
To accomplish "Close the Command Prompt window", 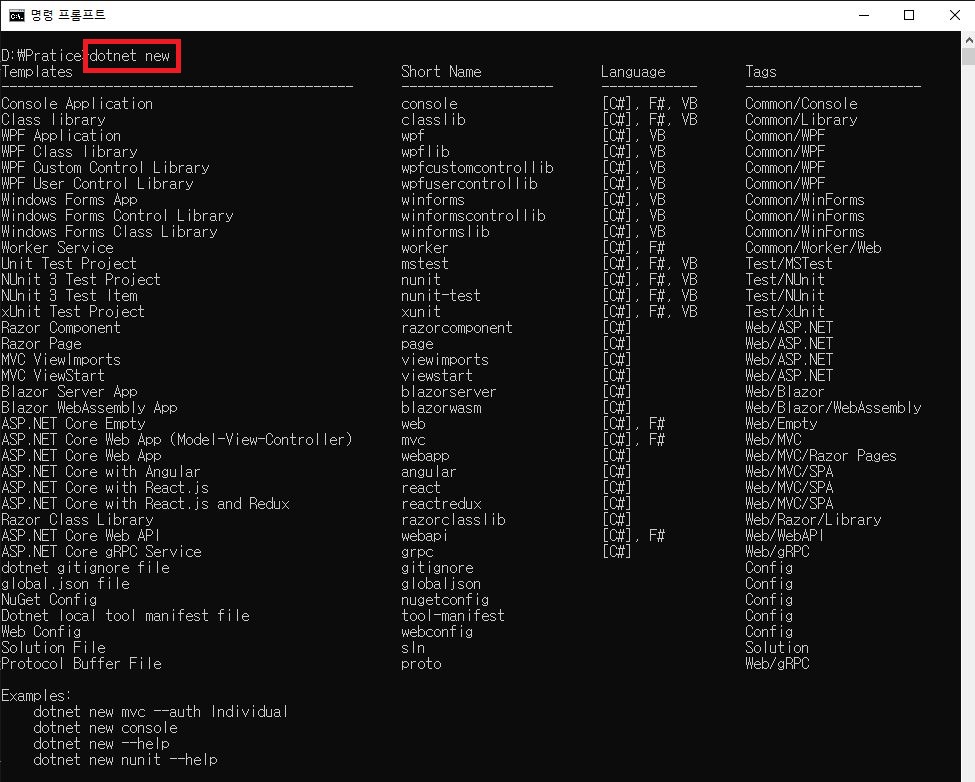I will pyautogui.click(x=954, y=15).
